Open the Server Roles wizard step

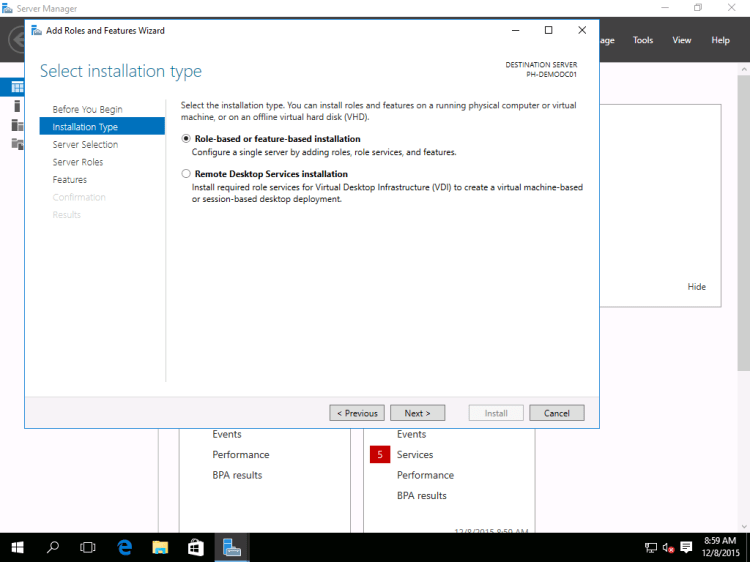(78, 162)
